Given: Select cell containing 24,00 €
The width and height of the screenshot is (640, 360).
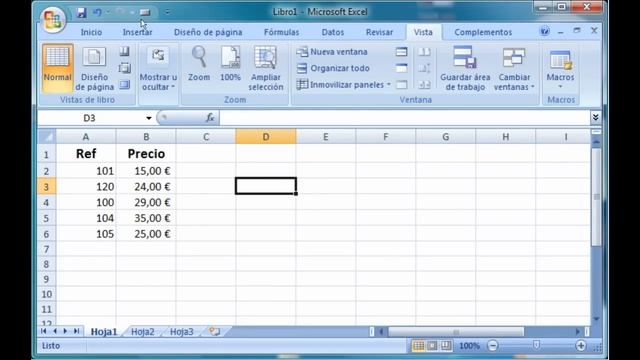Looking at the screenshot, I should tap(146, 187).
